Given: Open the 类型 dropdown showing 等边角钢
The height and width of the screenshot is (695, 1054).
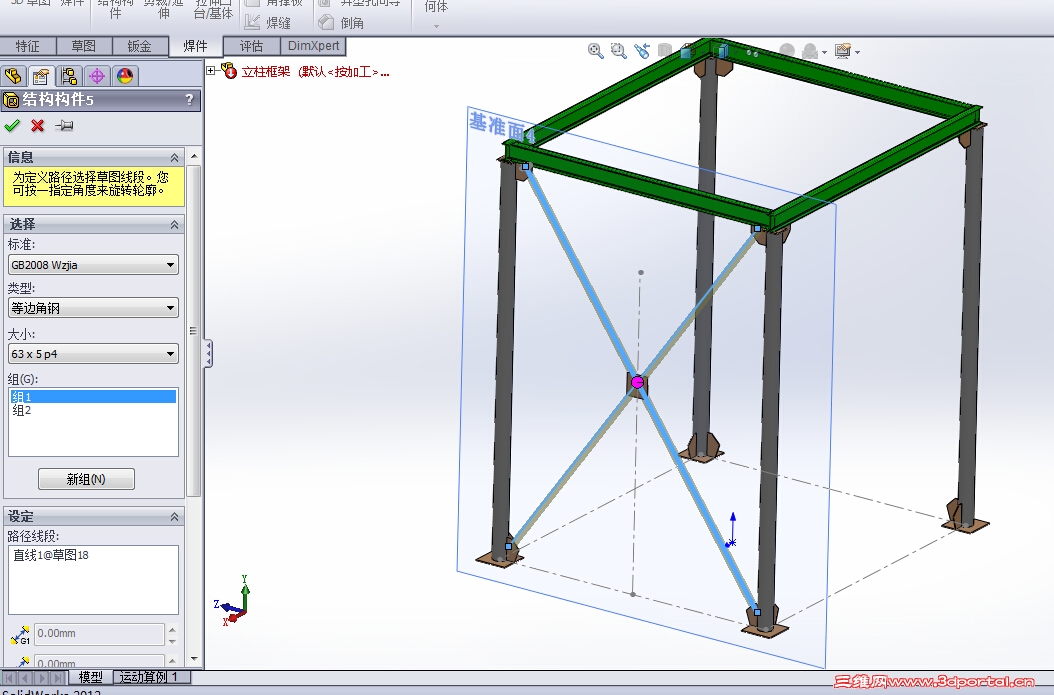Looking at the screenshot, I should (x=93, y=308).
